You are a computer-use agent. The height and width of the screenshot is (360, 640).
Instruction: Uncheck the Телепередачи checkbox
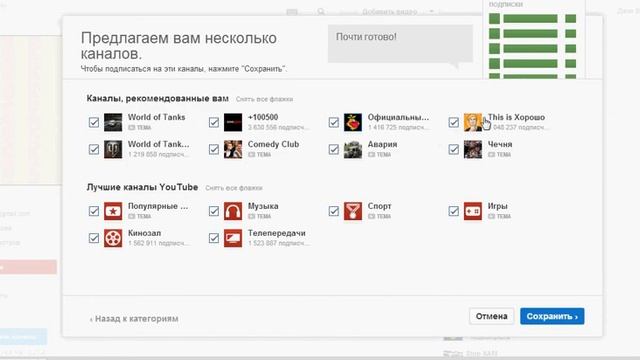(x=214, y=238)
